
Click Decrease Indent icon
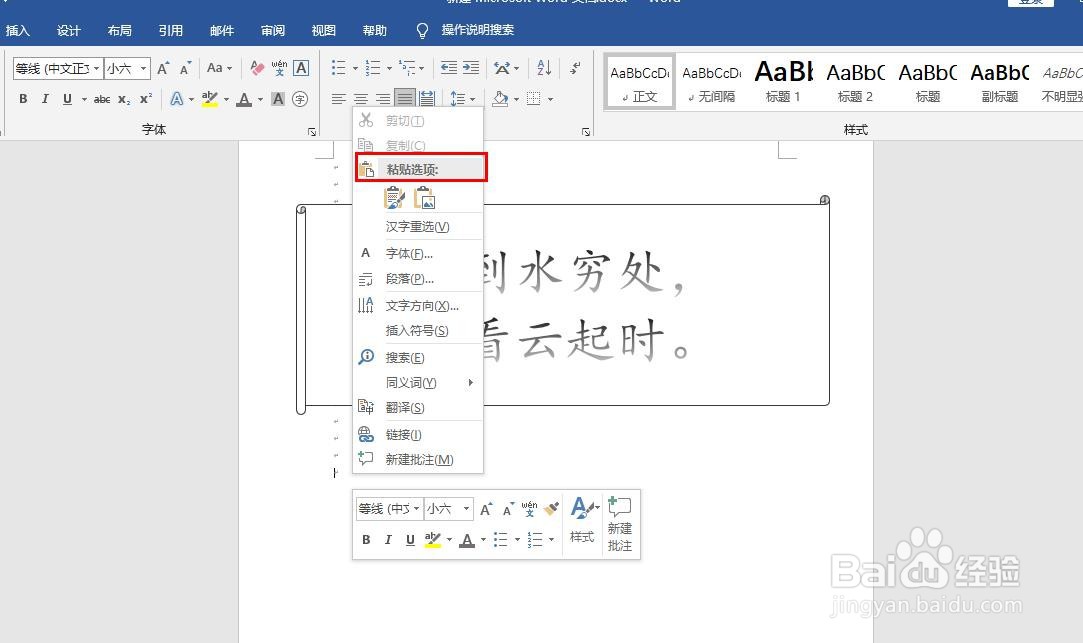tap(449, 68)
